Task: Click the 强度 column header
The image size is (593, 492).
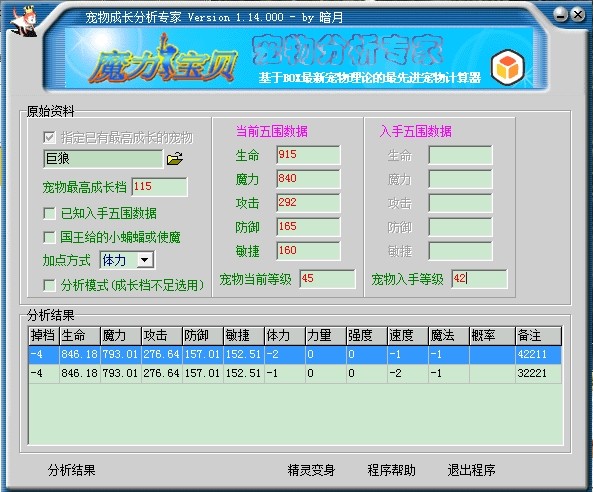Action: pyautogui.click(x=367, y=336)
